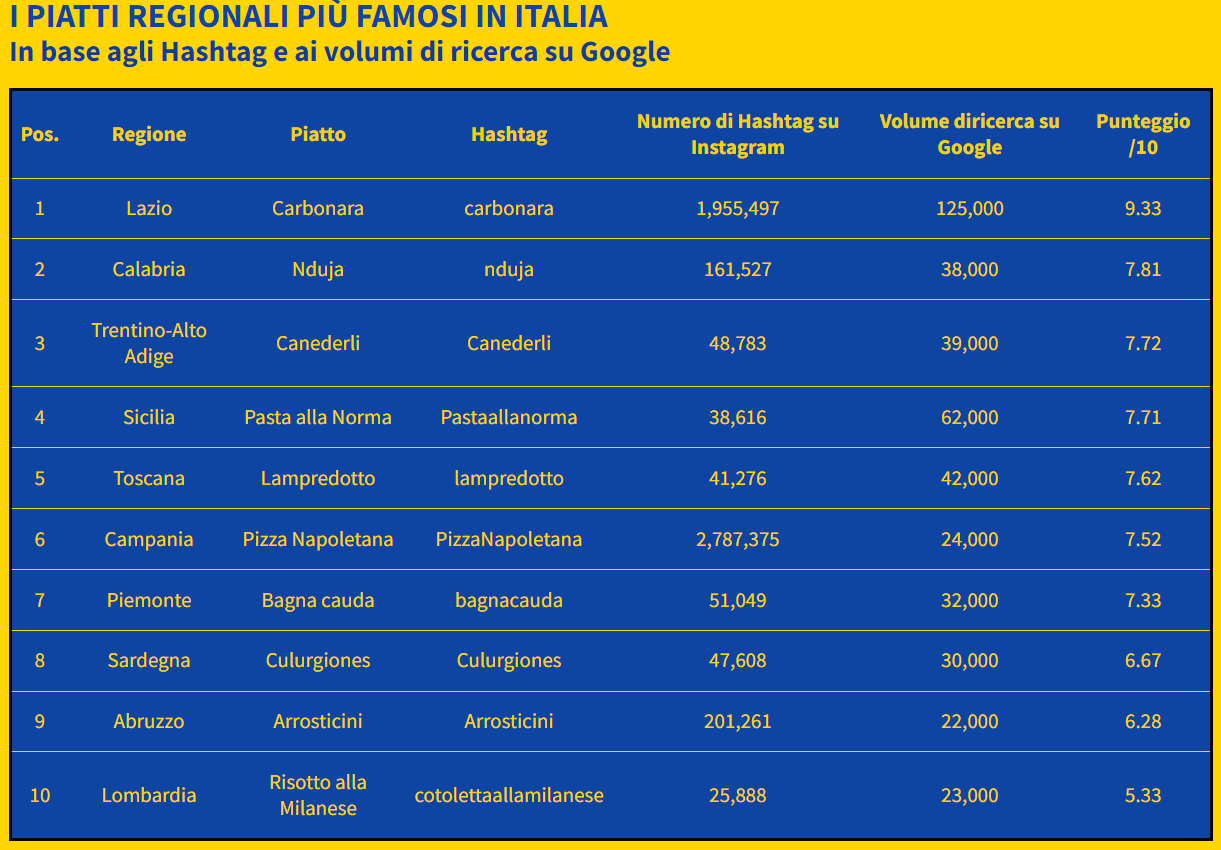Select the 'lampredotto' hashtag cell
The width and height of the screenshot is (1221, 850).
509,478
